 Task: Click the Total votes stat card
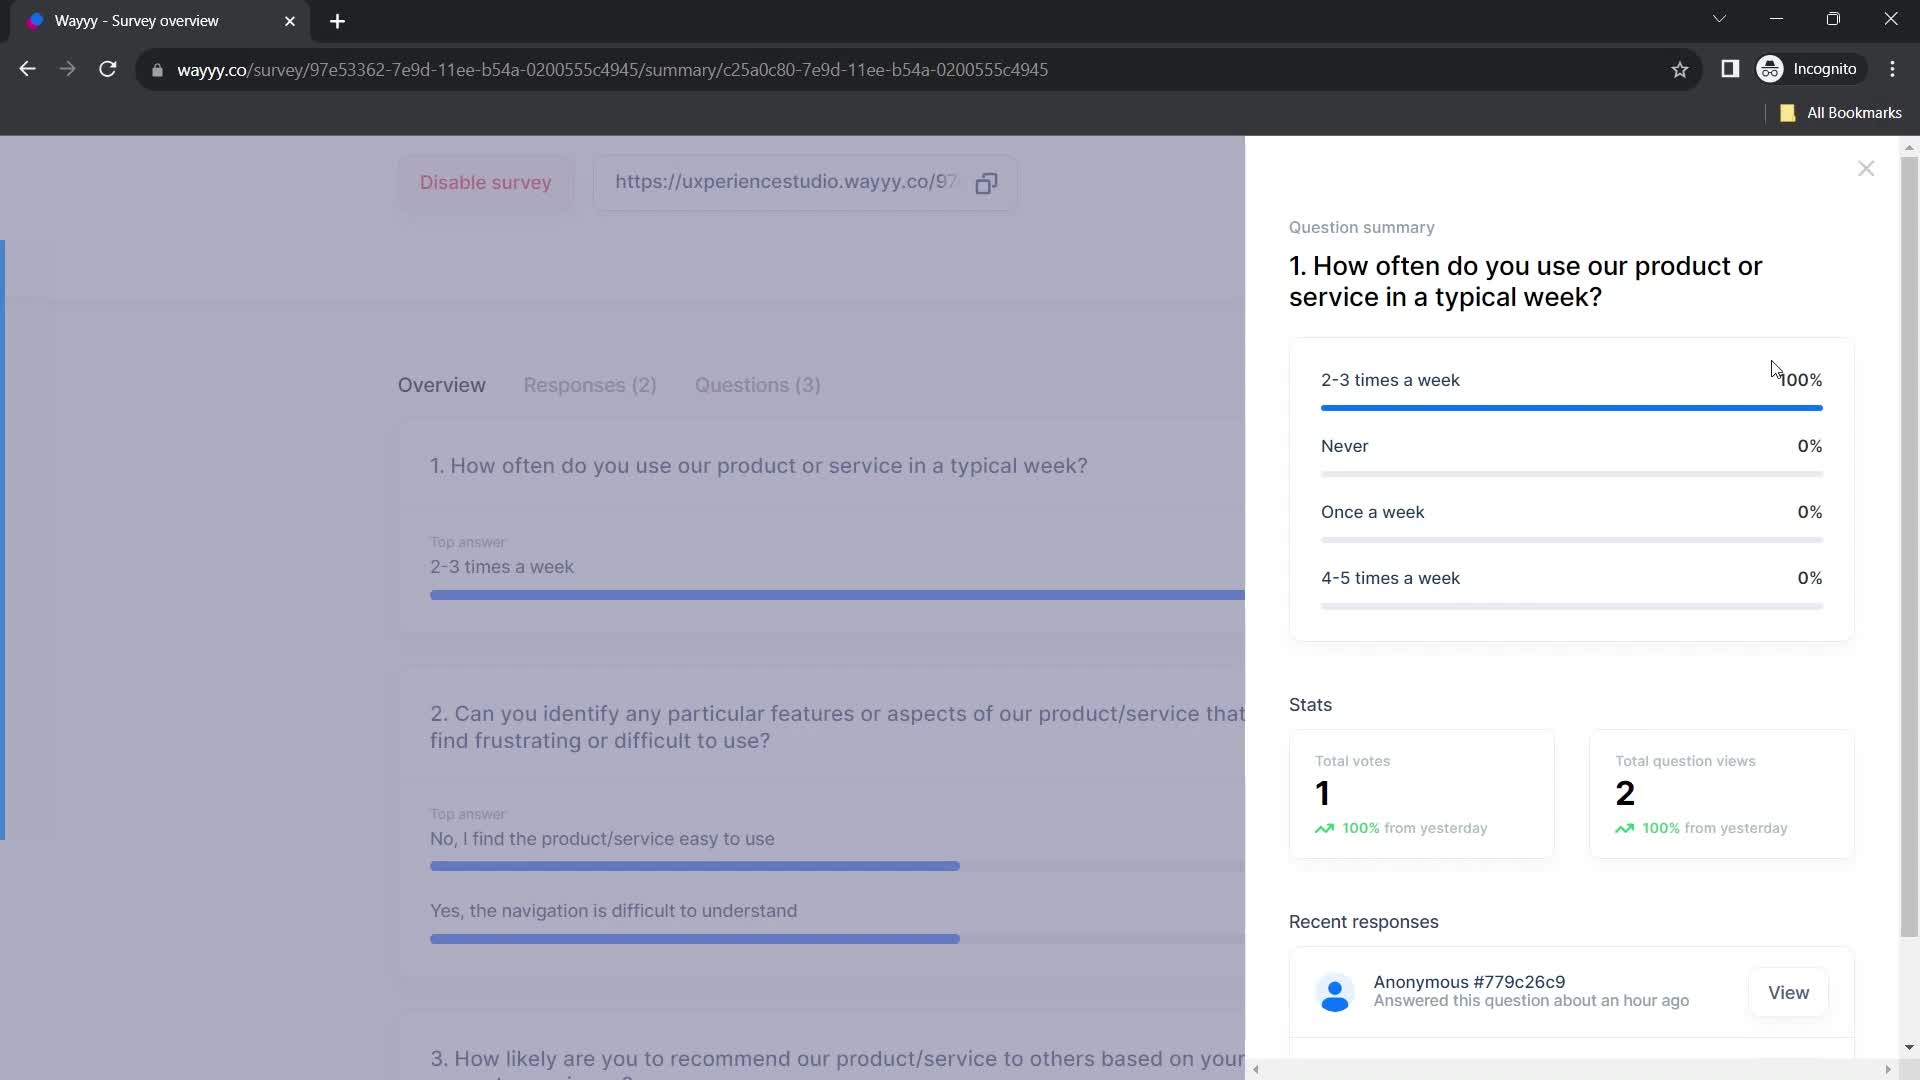pyautogui.click(x=1421, y=794)
